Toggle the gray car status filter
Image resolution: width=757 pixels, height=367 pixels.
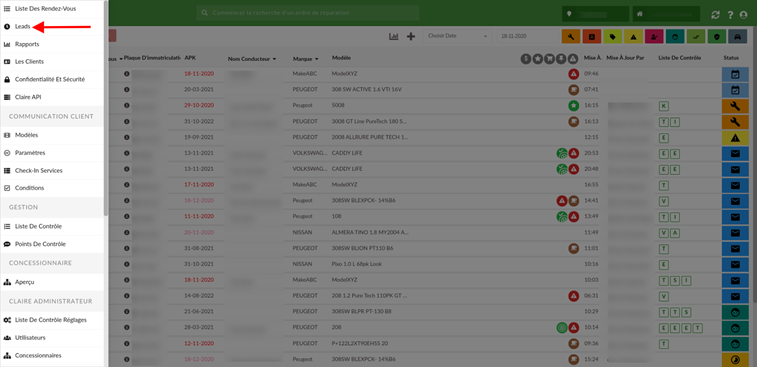point(737,36)
